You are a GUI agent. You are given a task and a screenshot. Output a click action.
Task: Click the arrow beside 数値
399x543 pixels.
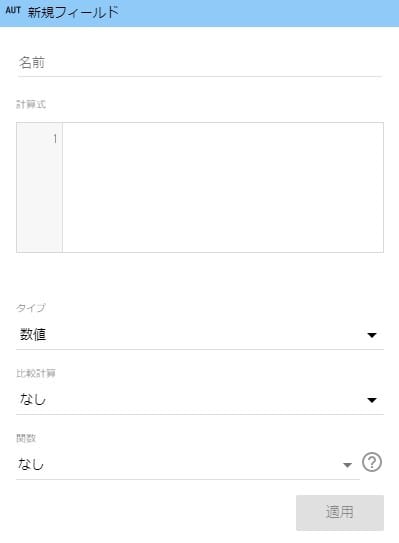372,335
